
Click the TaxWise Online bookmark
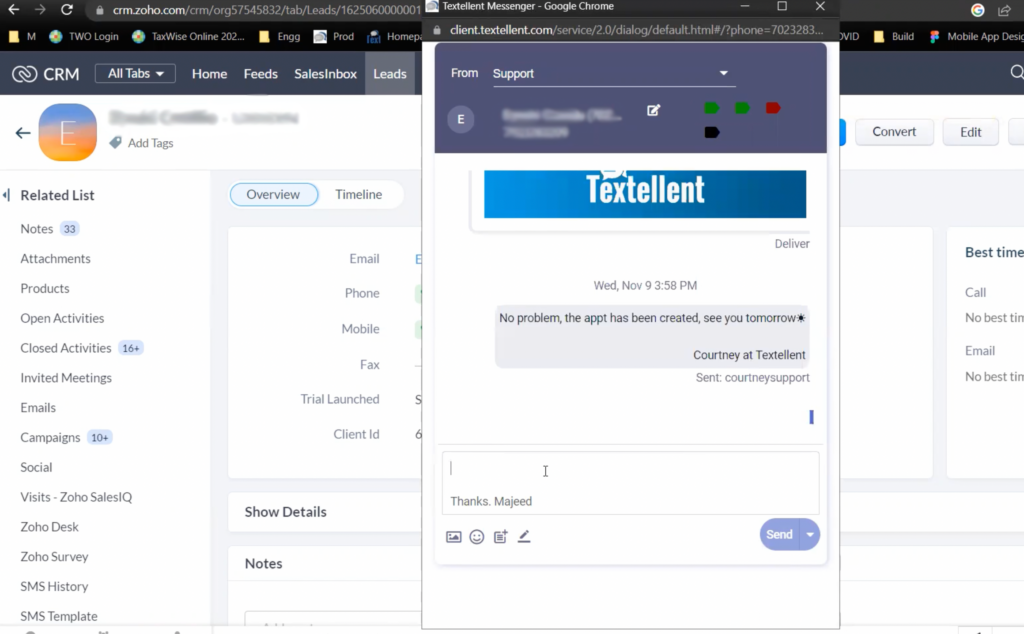(x=188, y=37)
